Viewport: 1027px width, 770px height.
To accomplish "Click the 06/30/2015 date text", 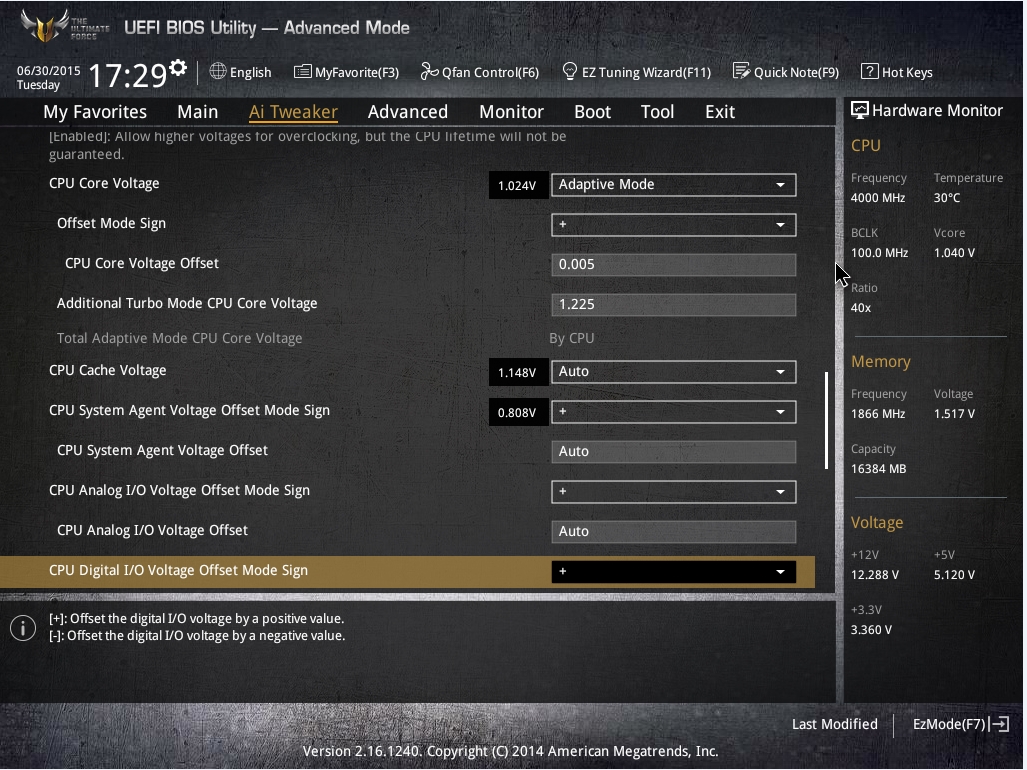I will pyautogui.click(x=48, y=71).
